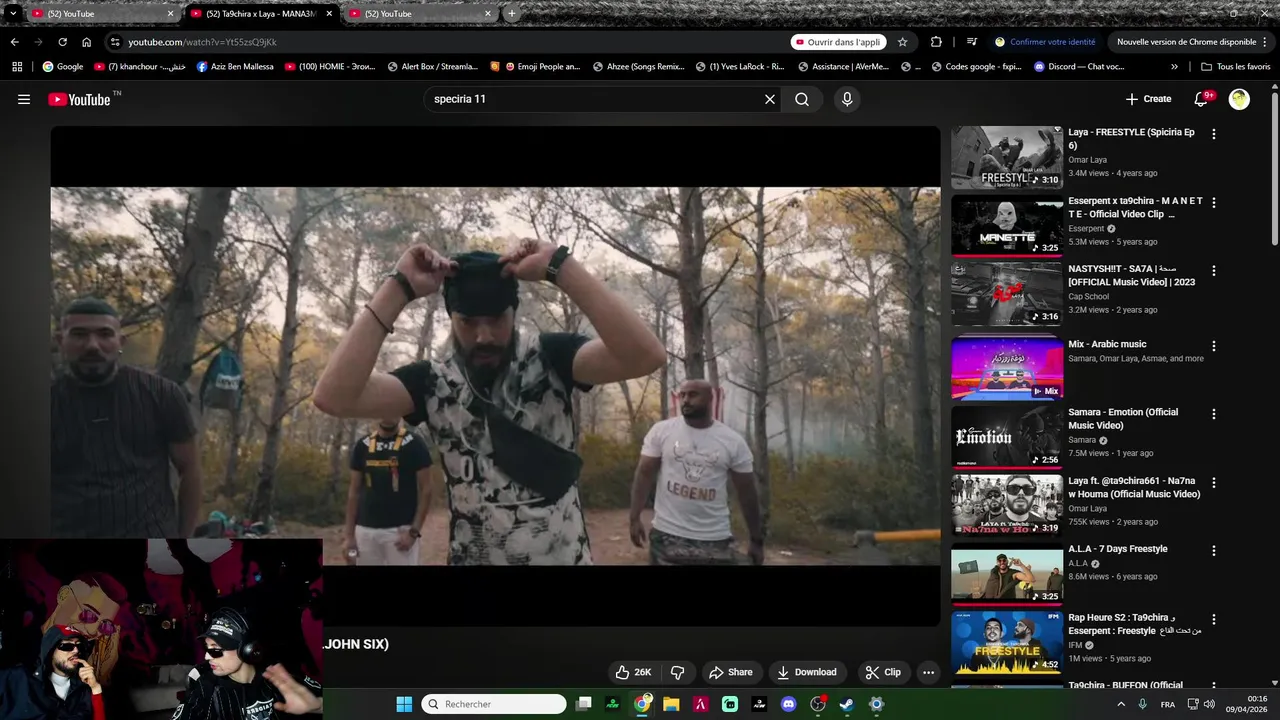Open the Chrome apps grid in bookmarks bar

17,67
